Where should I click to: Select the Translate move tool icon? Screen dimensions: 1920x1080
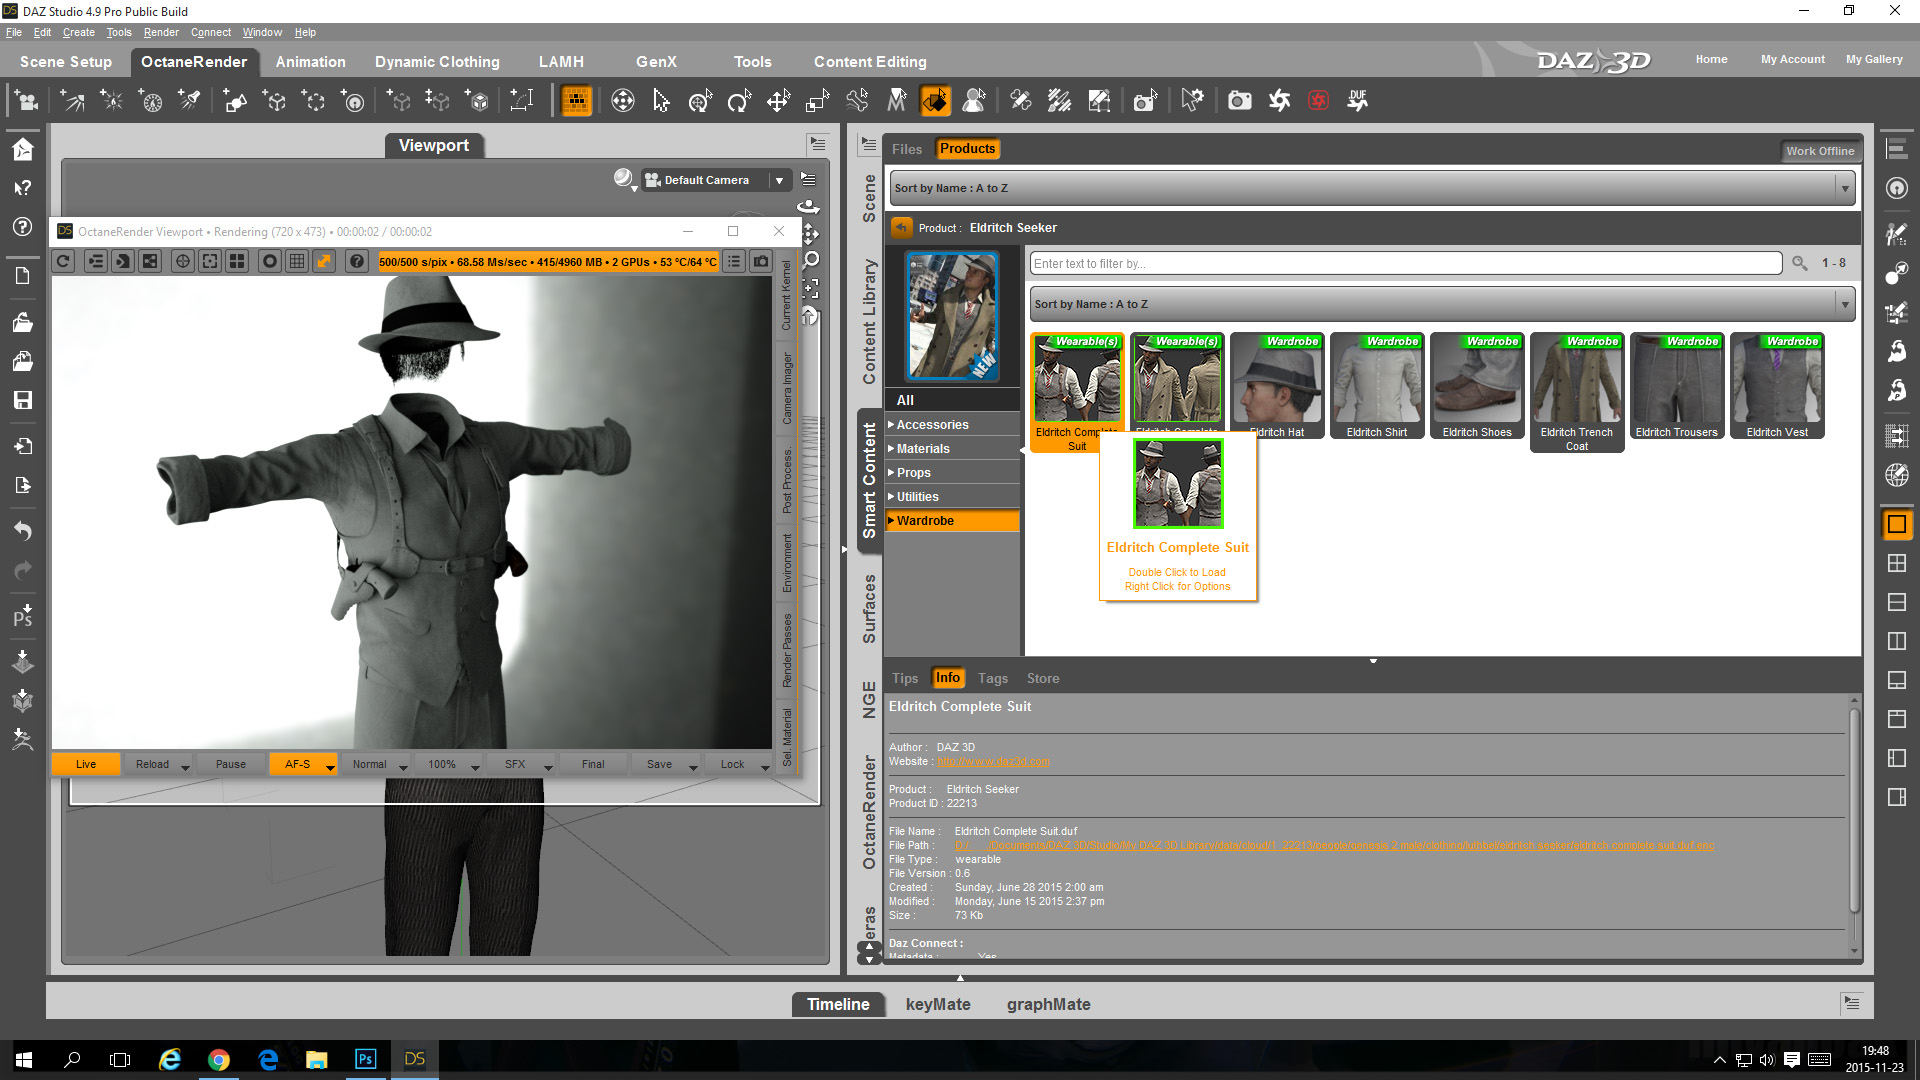click(778, 100)
